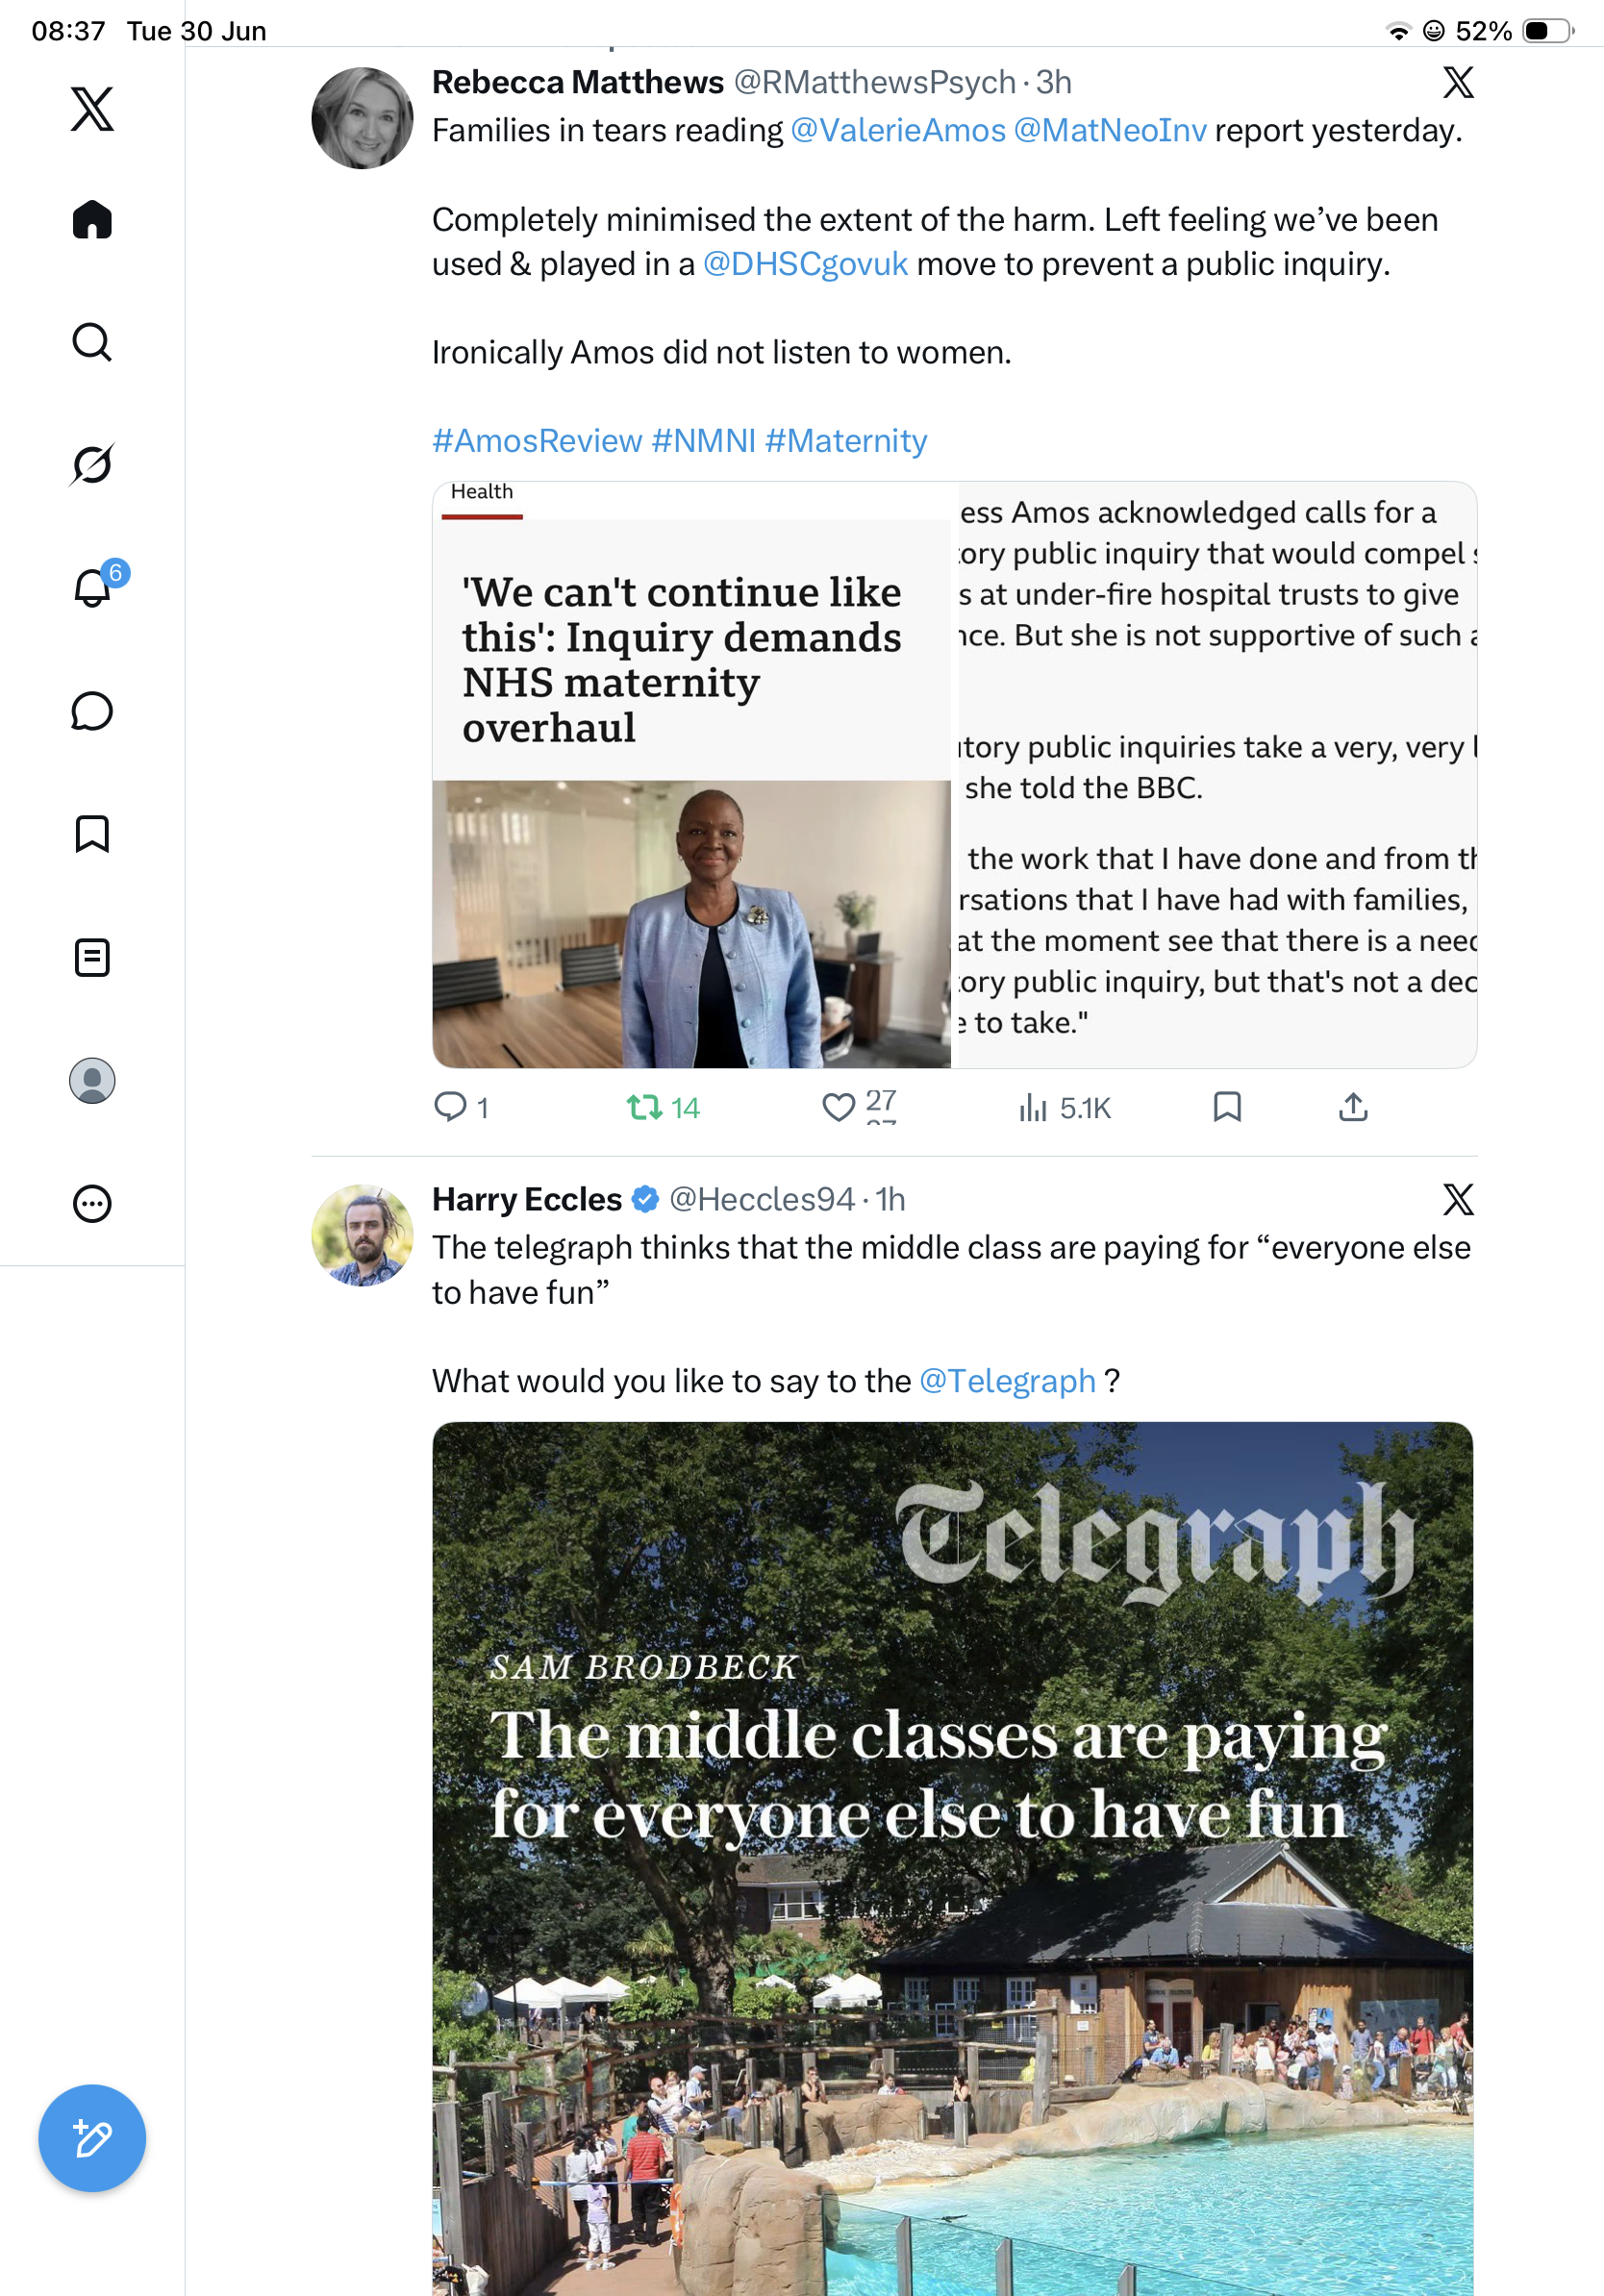Open the profile avatar in sidebar
The image size is (1604, 2296).
tap(92, 1080)
